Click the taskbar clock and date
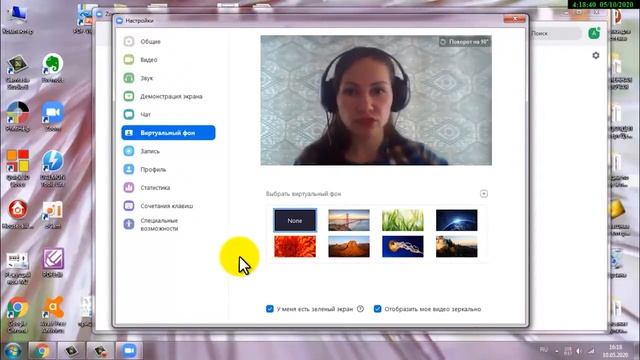 [615, 351]
